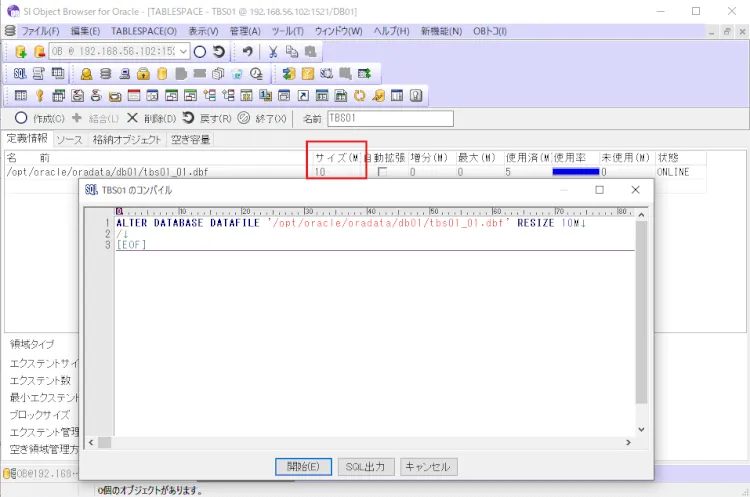
Task: Click the horizontal scrollbar thumb in compile dialog
Action: pyautogui.click(x=105, y=442)
